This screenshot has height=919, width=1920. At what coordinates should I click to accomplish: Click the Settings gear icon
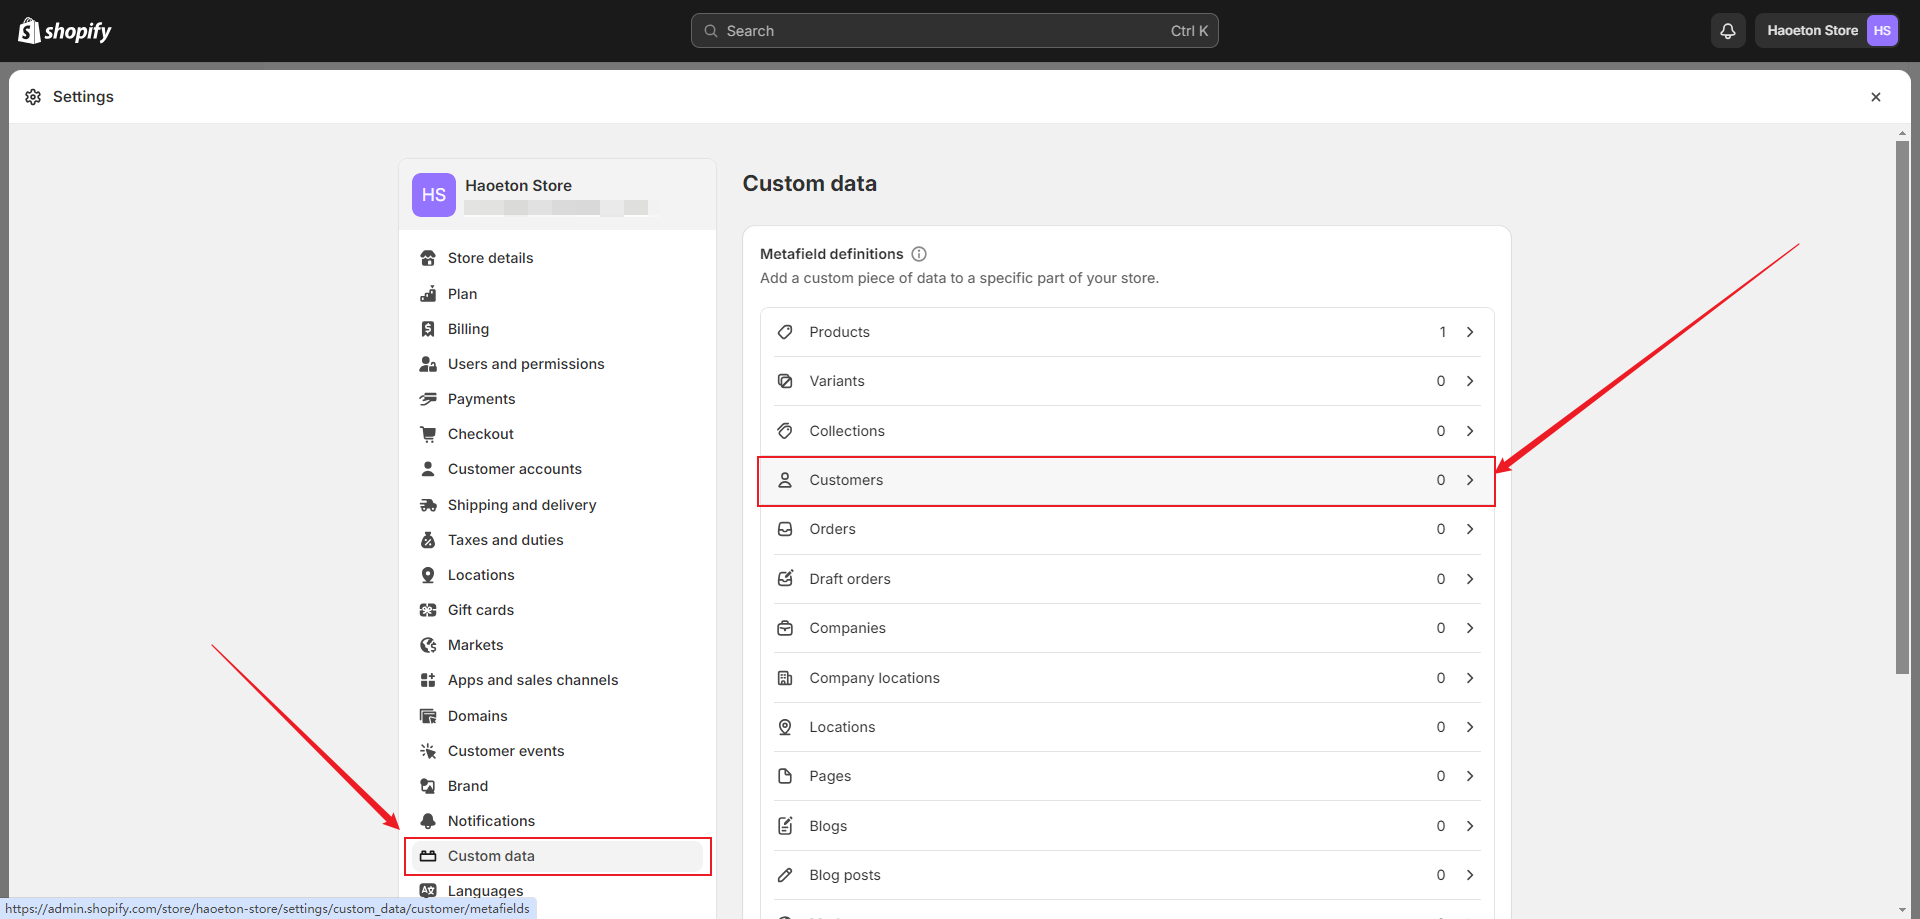(x=33, y=97)
